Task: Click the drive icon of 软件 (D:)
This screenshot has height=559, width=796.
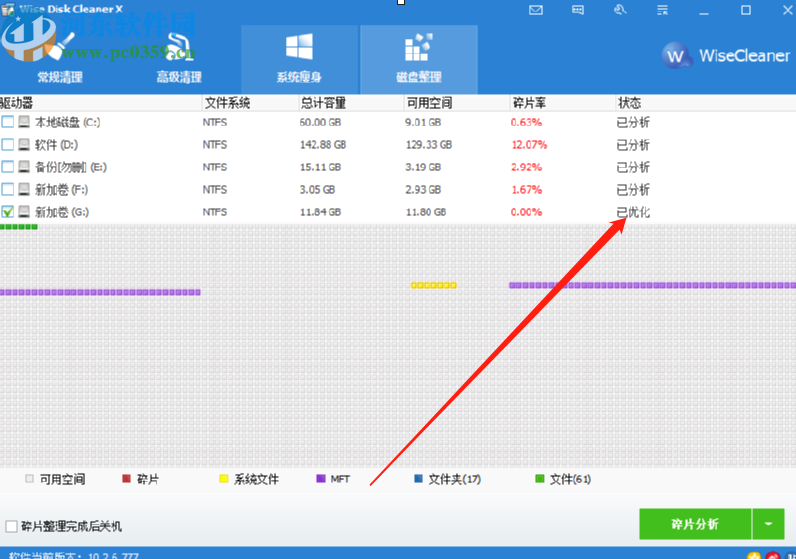Action: 24,145
